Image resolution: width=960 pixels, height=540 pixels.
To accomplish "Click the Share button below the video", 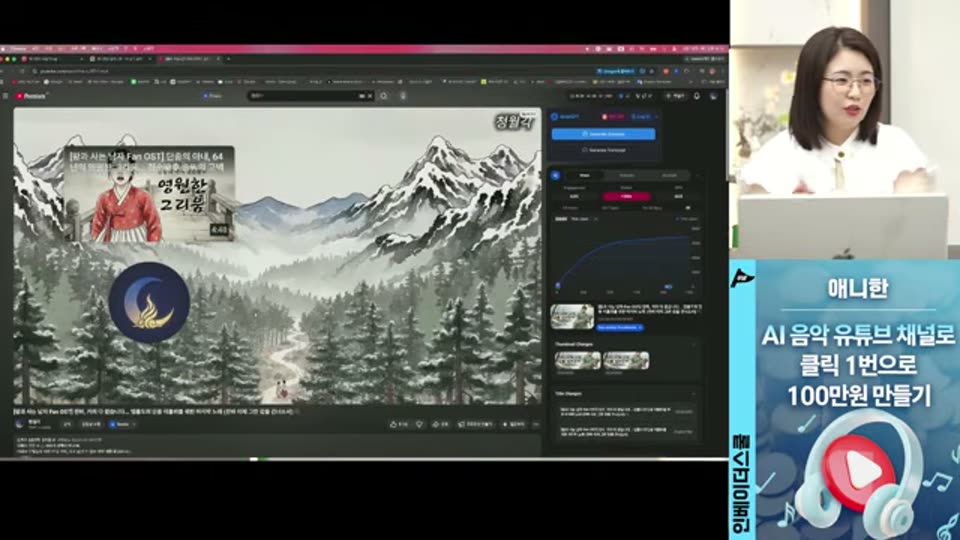I will (x=440, y=424).
